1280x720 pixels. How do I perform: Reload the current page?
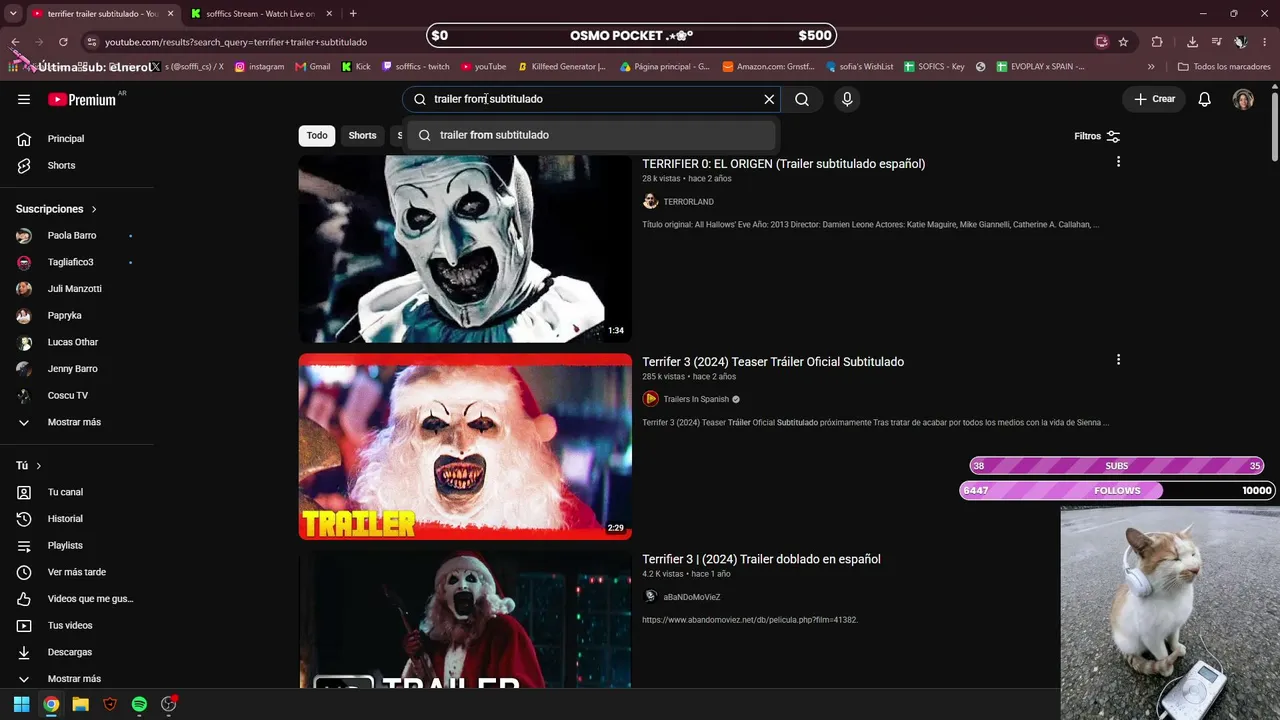[x=63, y=42]
